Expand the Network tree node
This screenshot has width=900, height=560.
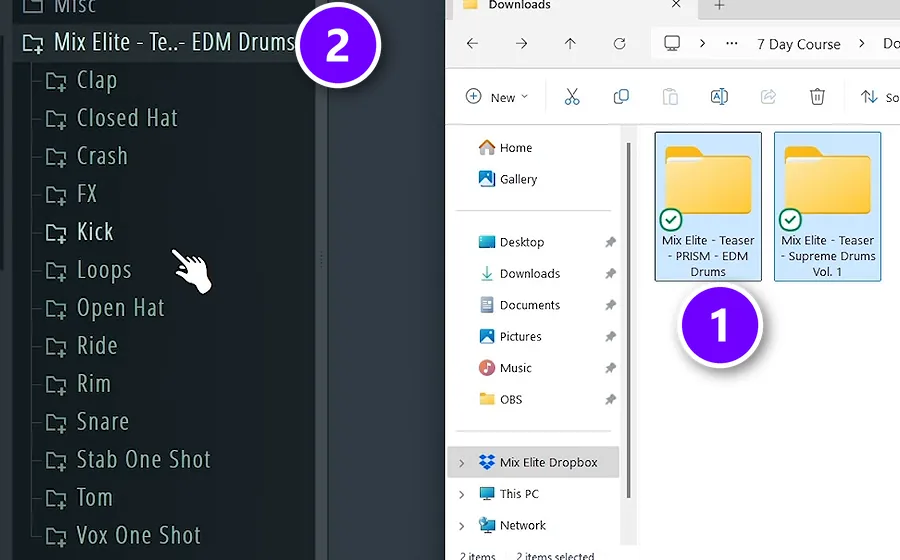[461, 526]
